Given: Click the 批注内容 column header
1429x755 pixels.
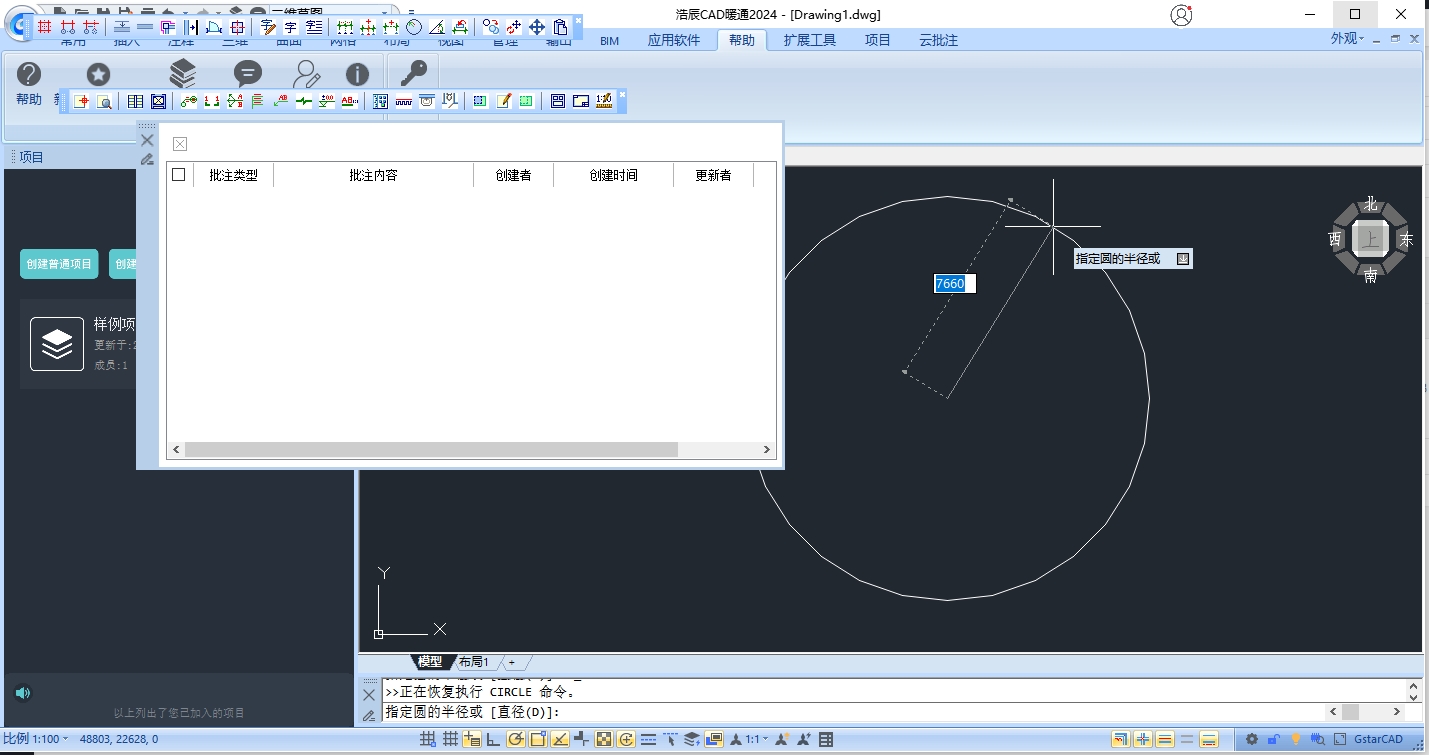Looking at the screenshot, I should [x=373, y=175].
